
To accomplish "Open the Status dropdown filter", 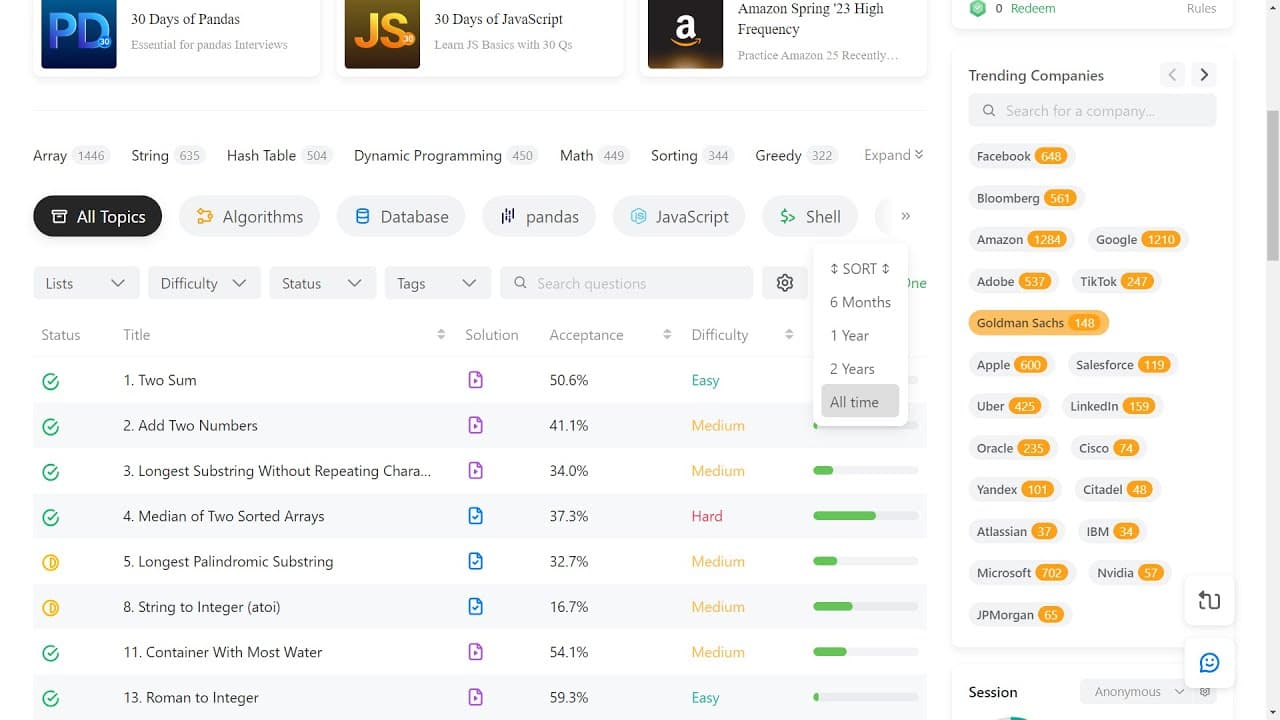I will pyautogui.click(x=322, y=283).
